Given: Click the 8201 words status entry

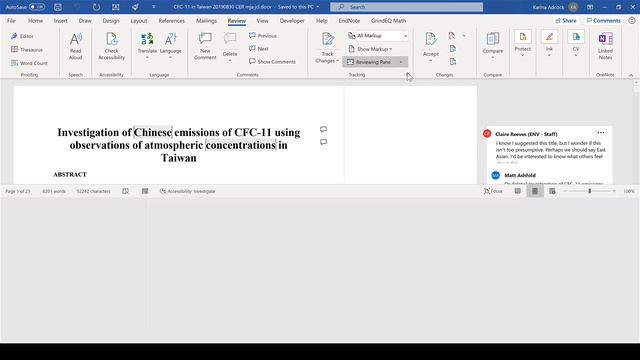Looking at the screenshot, I should pos(54,191).
